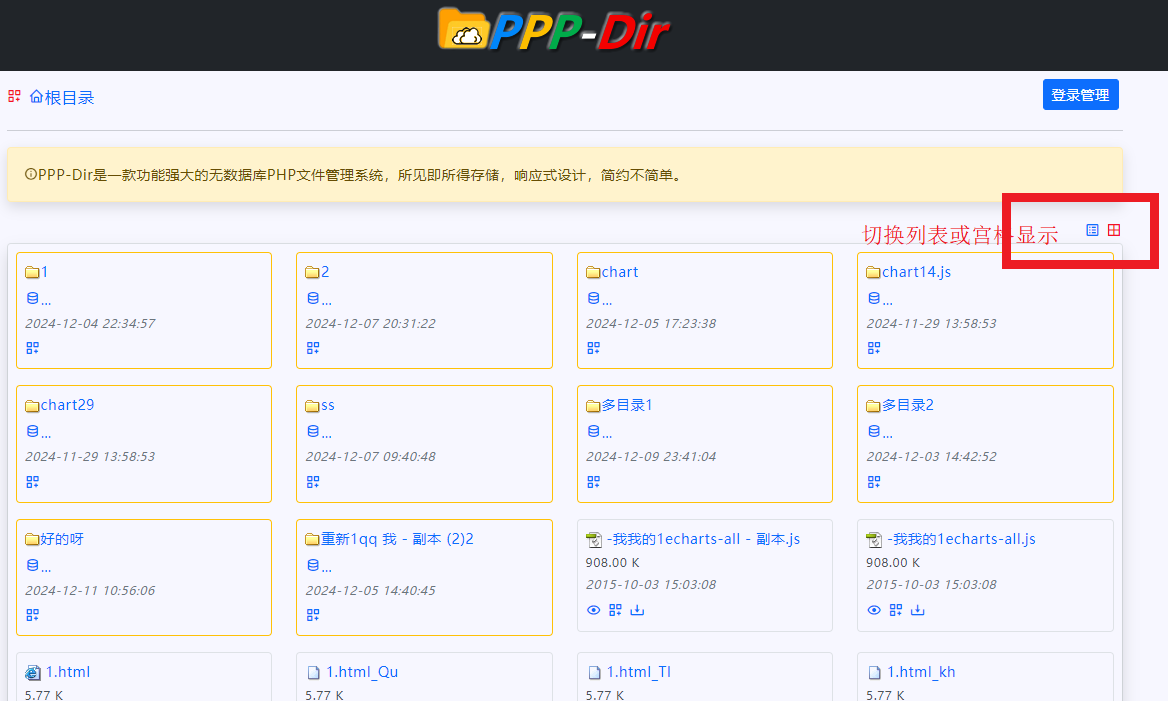1168x701 pixels.
Task: Open folder 重新1qq 我 - 副本 (2)2
Action: (x=397, y=539)
